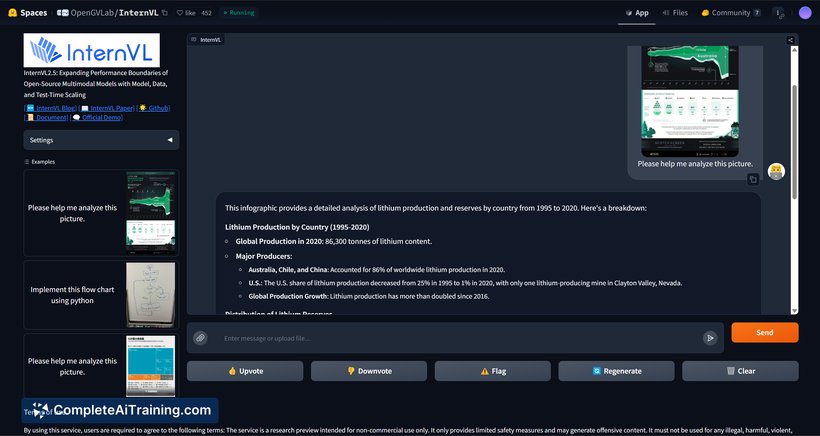Switch to the App tab

pyautogui.click(x=636, y=13)
